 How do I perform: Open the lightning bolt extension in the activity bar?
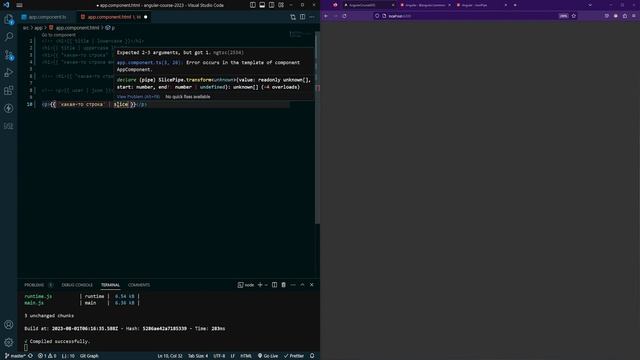pyautogui.click(x=9, y=109)
